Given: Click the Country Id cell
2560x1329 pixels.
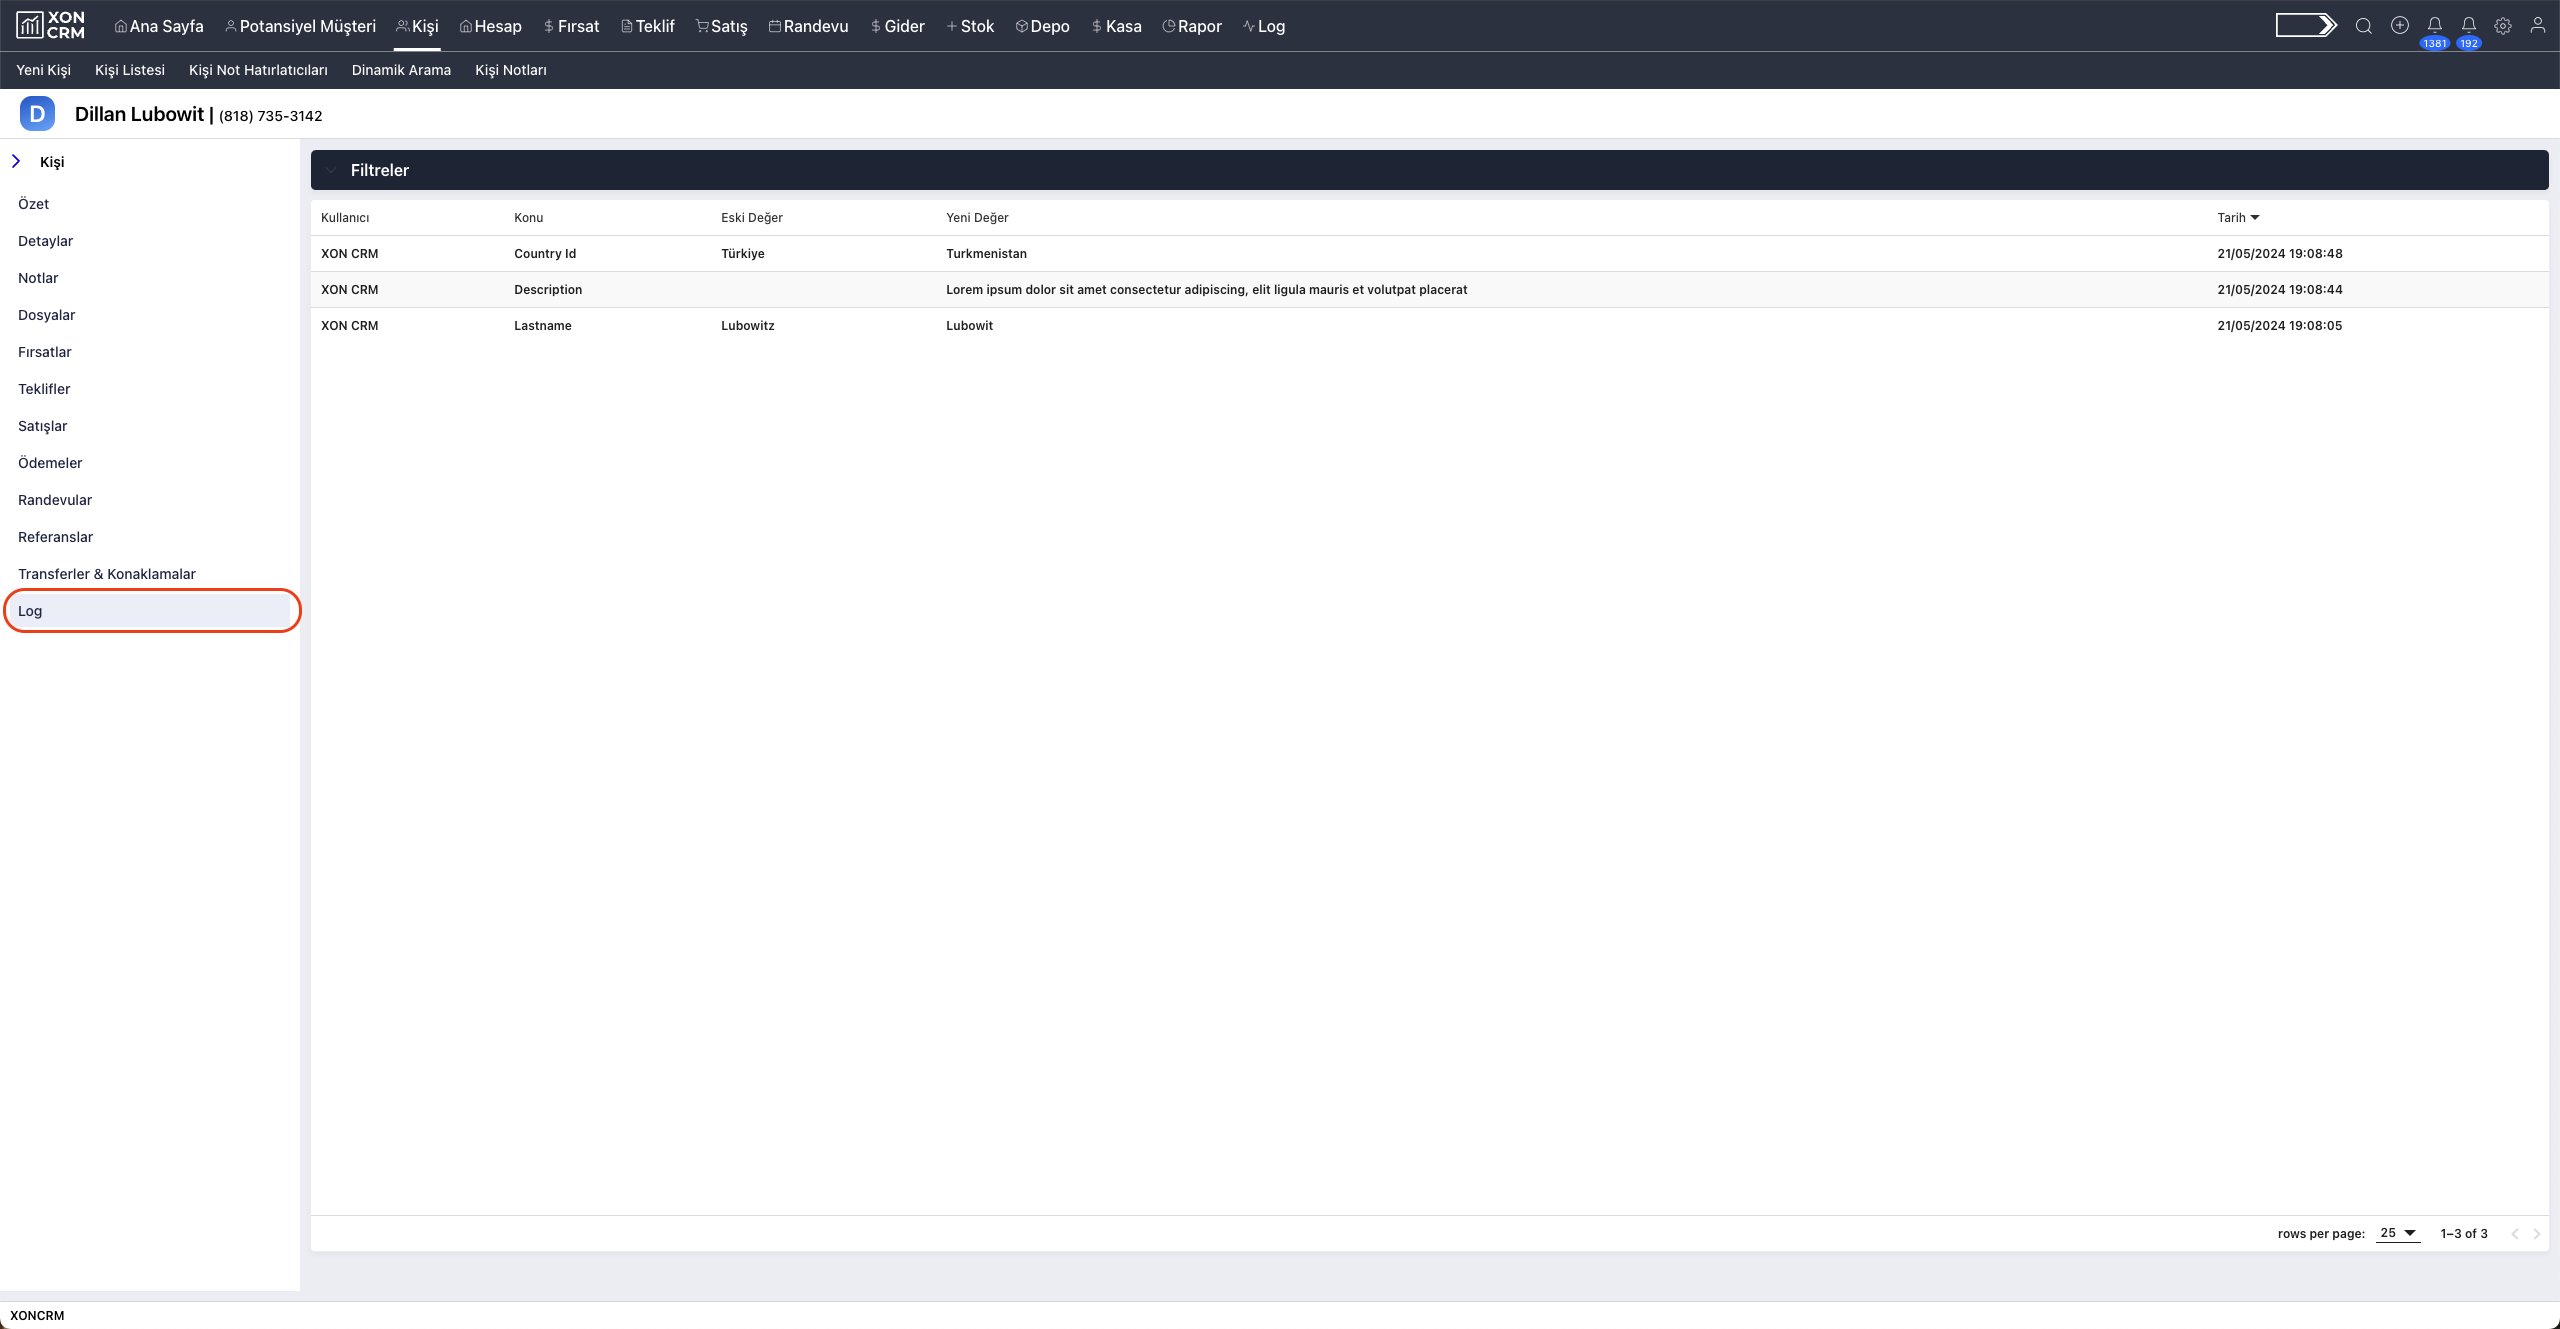Looking at the screenshot, I should click(x=545, y=253).
